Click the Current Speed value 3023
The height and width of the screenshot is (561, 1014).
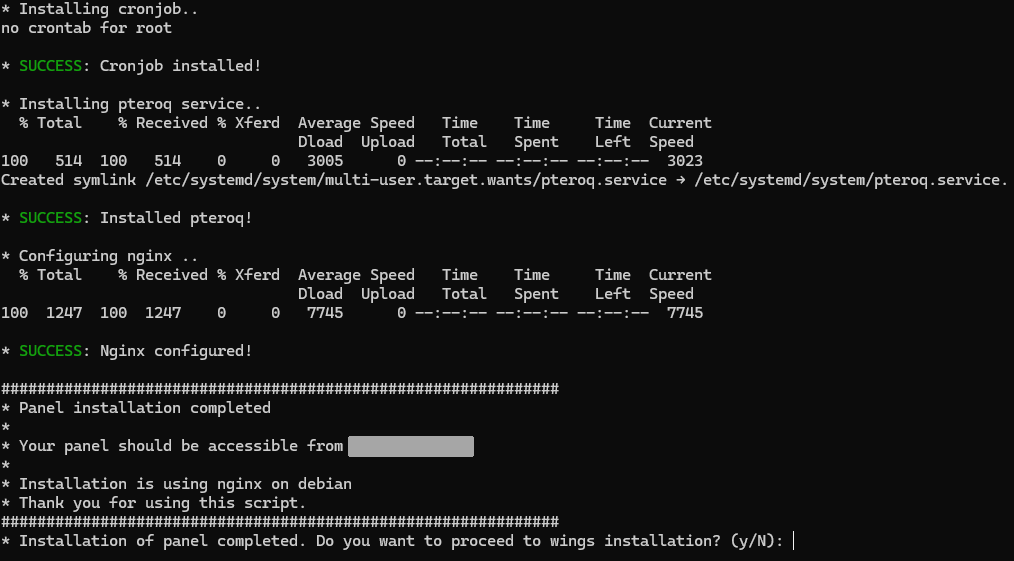[684, 161]
